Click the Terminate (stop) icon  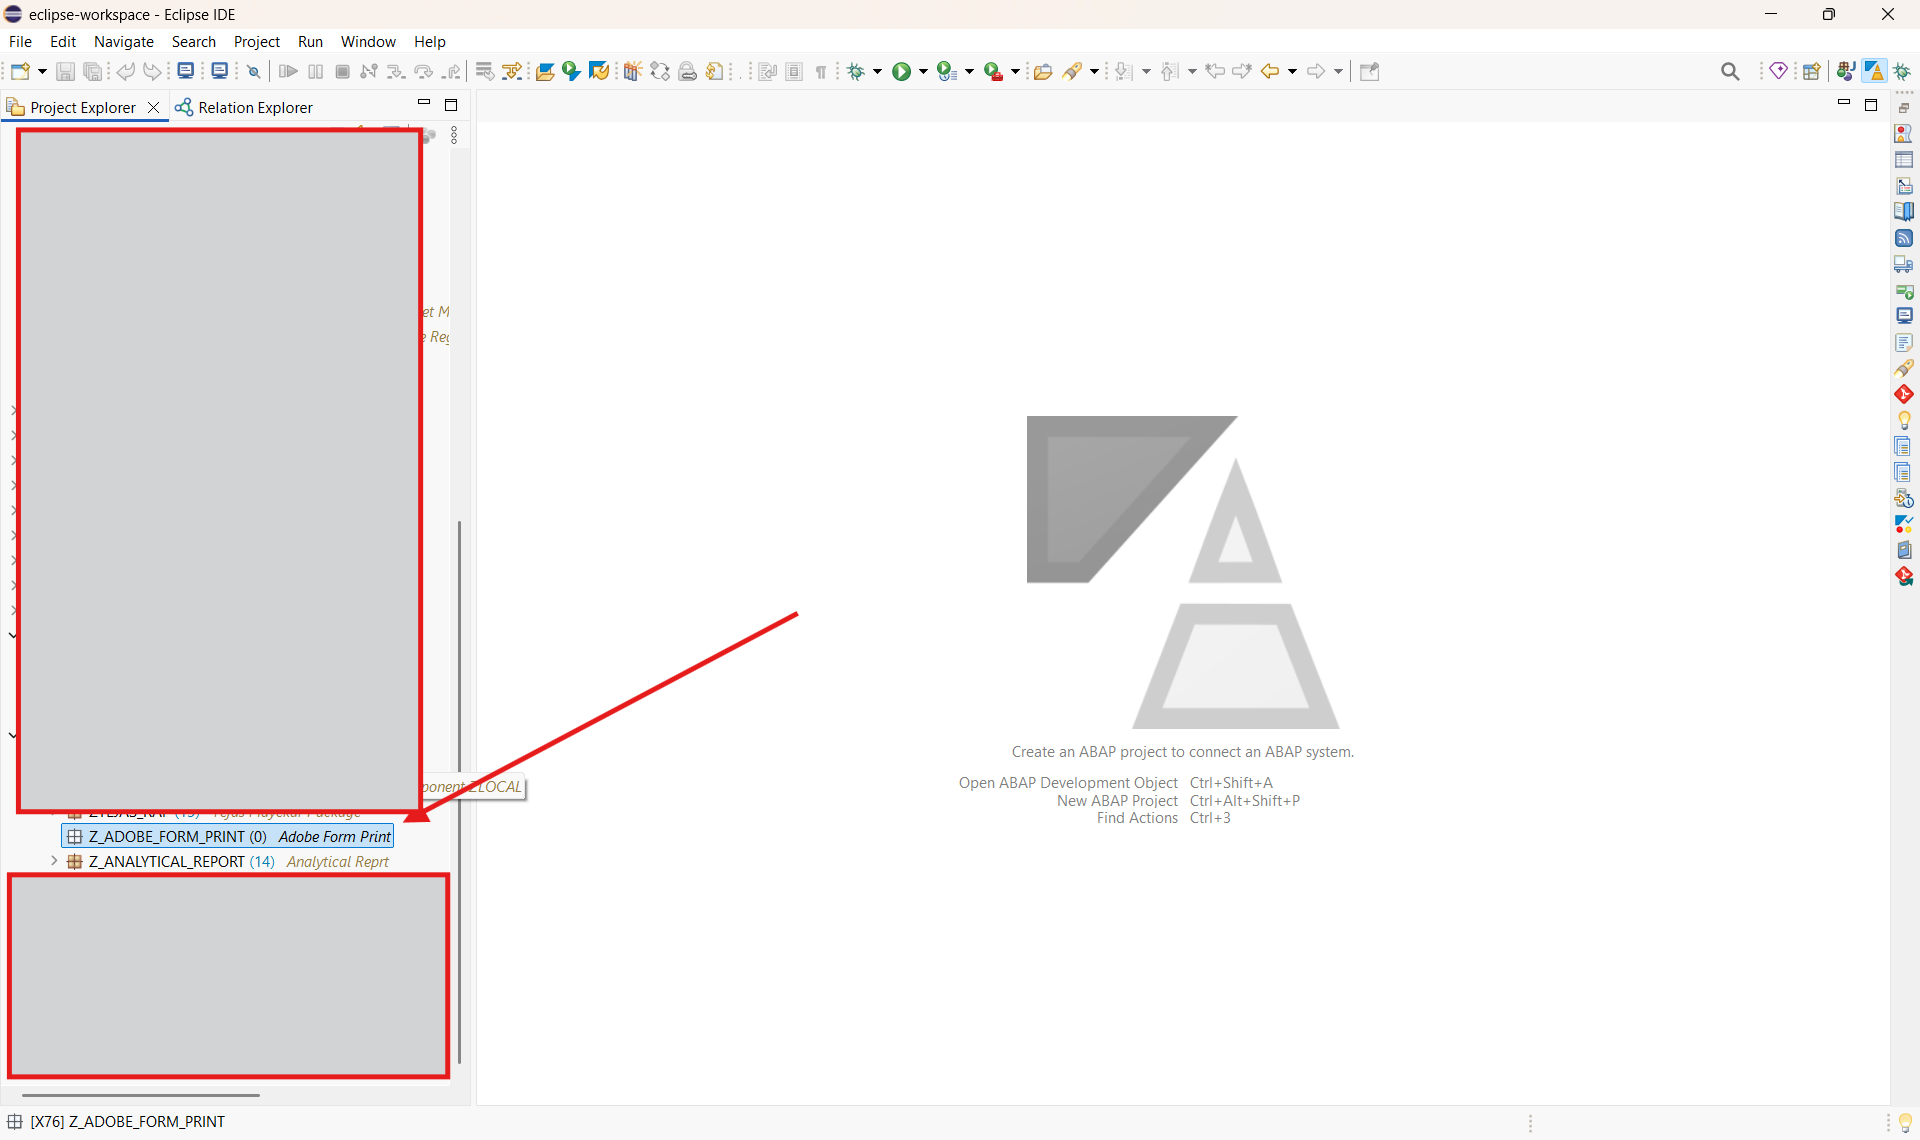click(x=343, y=71)
